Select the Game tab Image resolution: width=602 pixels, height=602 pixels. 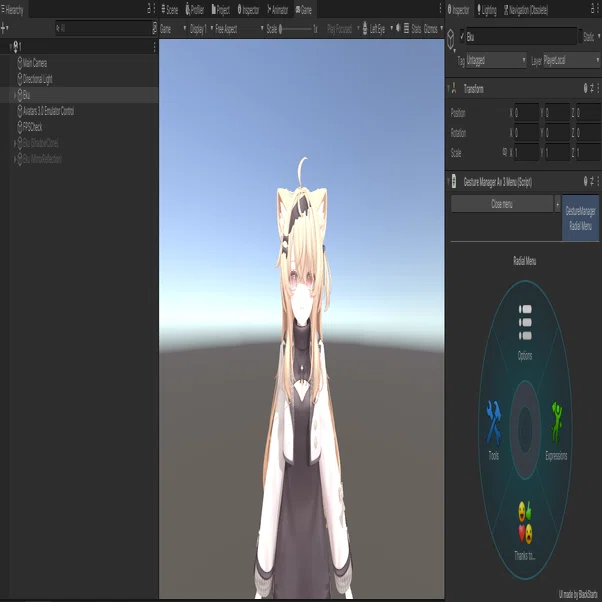point(304,10)
